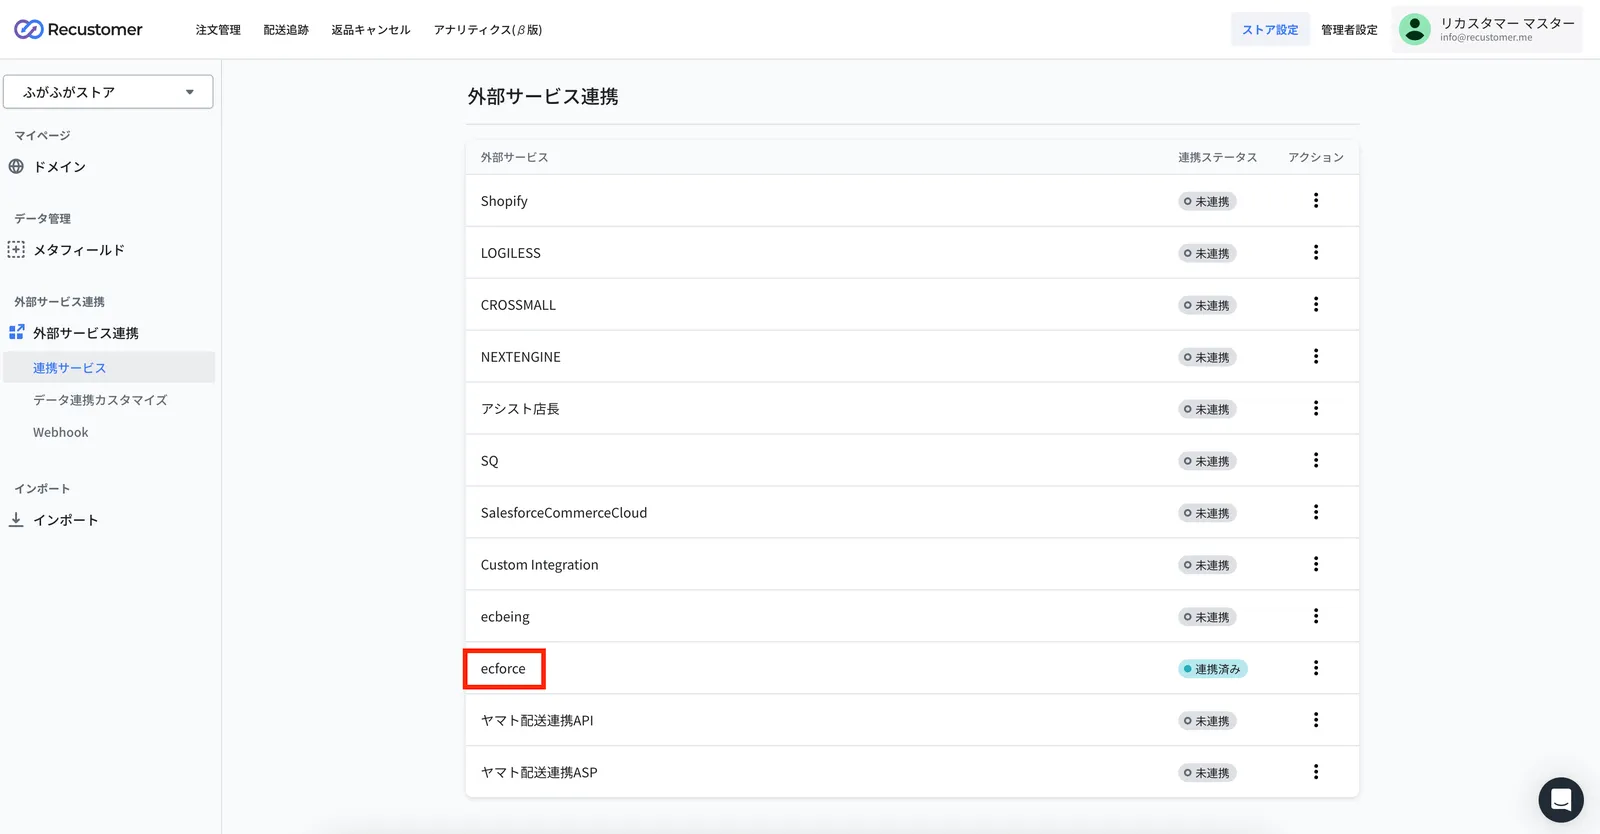Go to インポート in the sidebar
This screenshot has height=834, width=1600.
coord(66,520)
